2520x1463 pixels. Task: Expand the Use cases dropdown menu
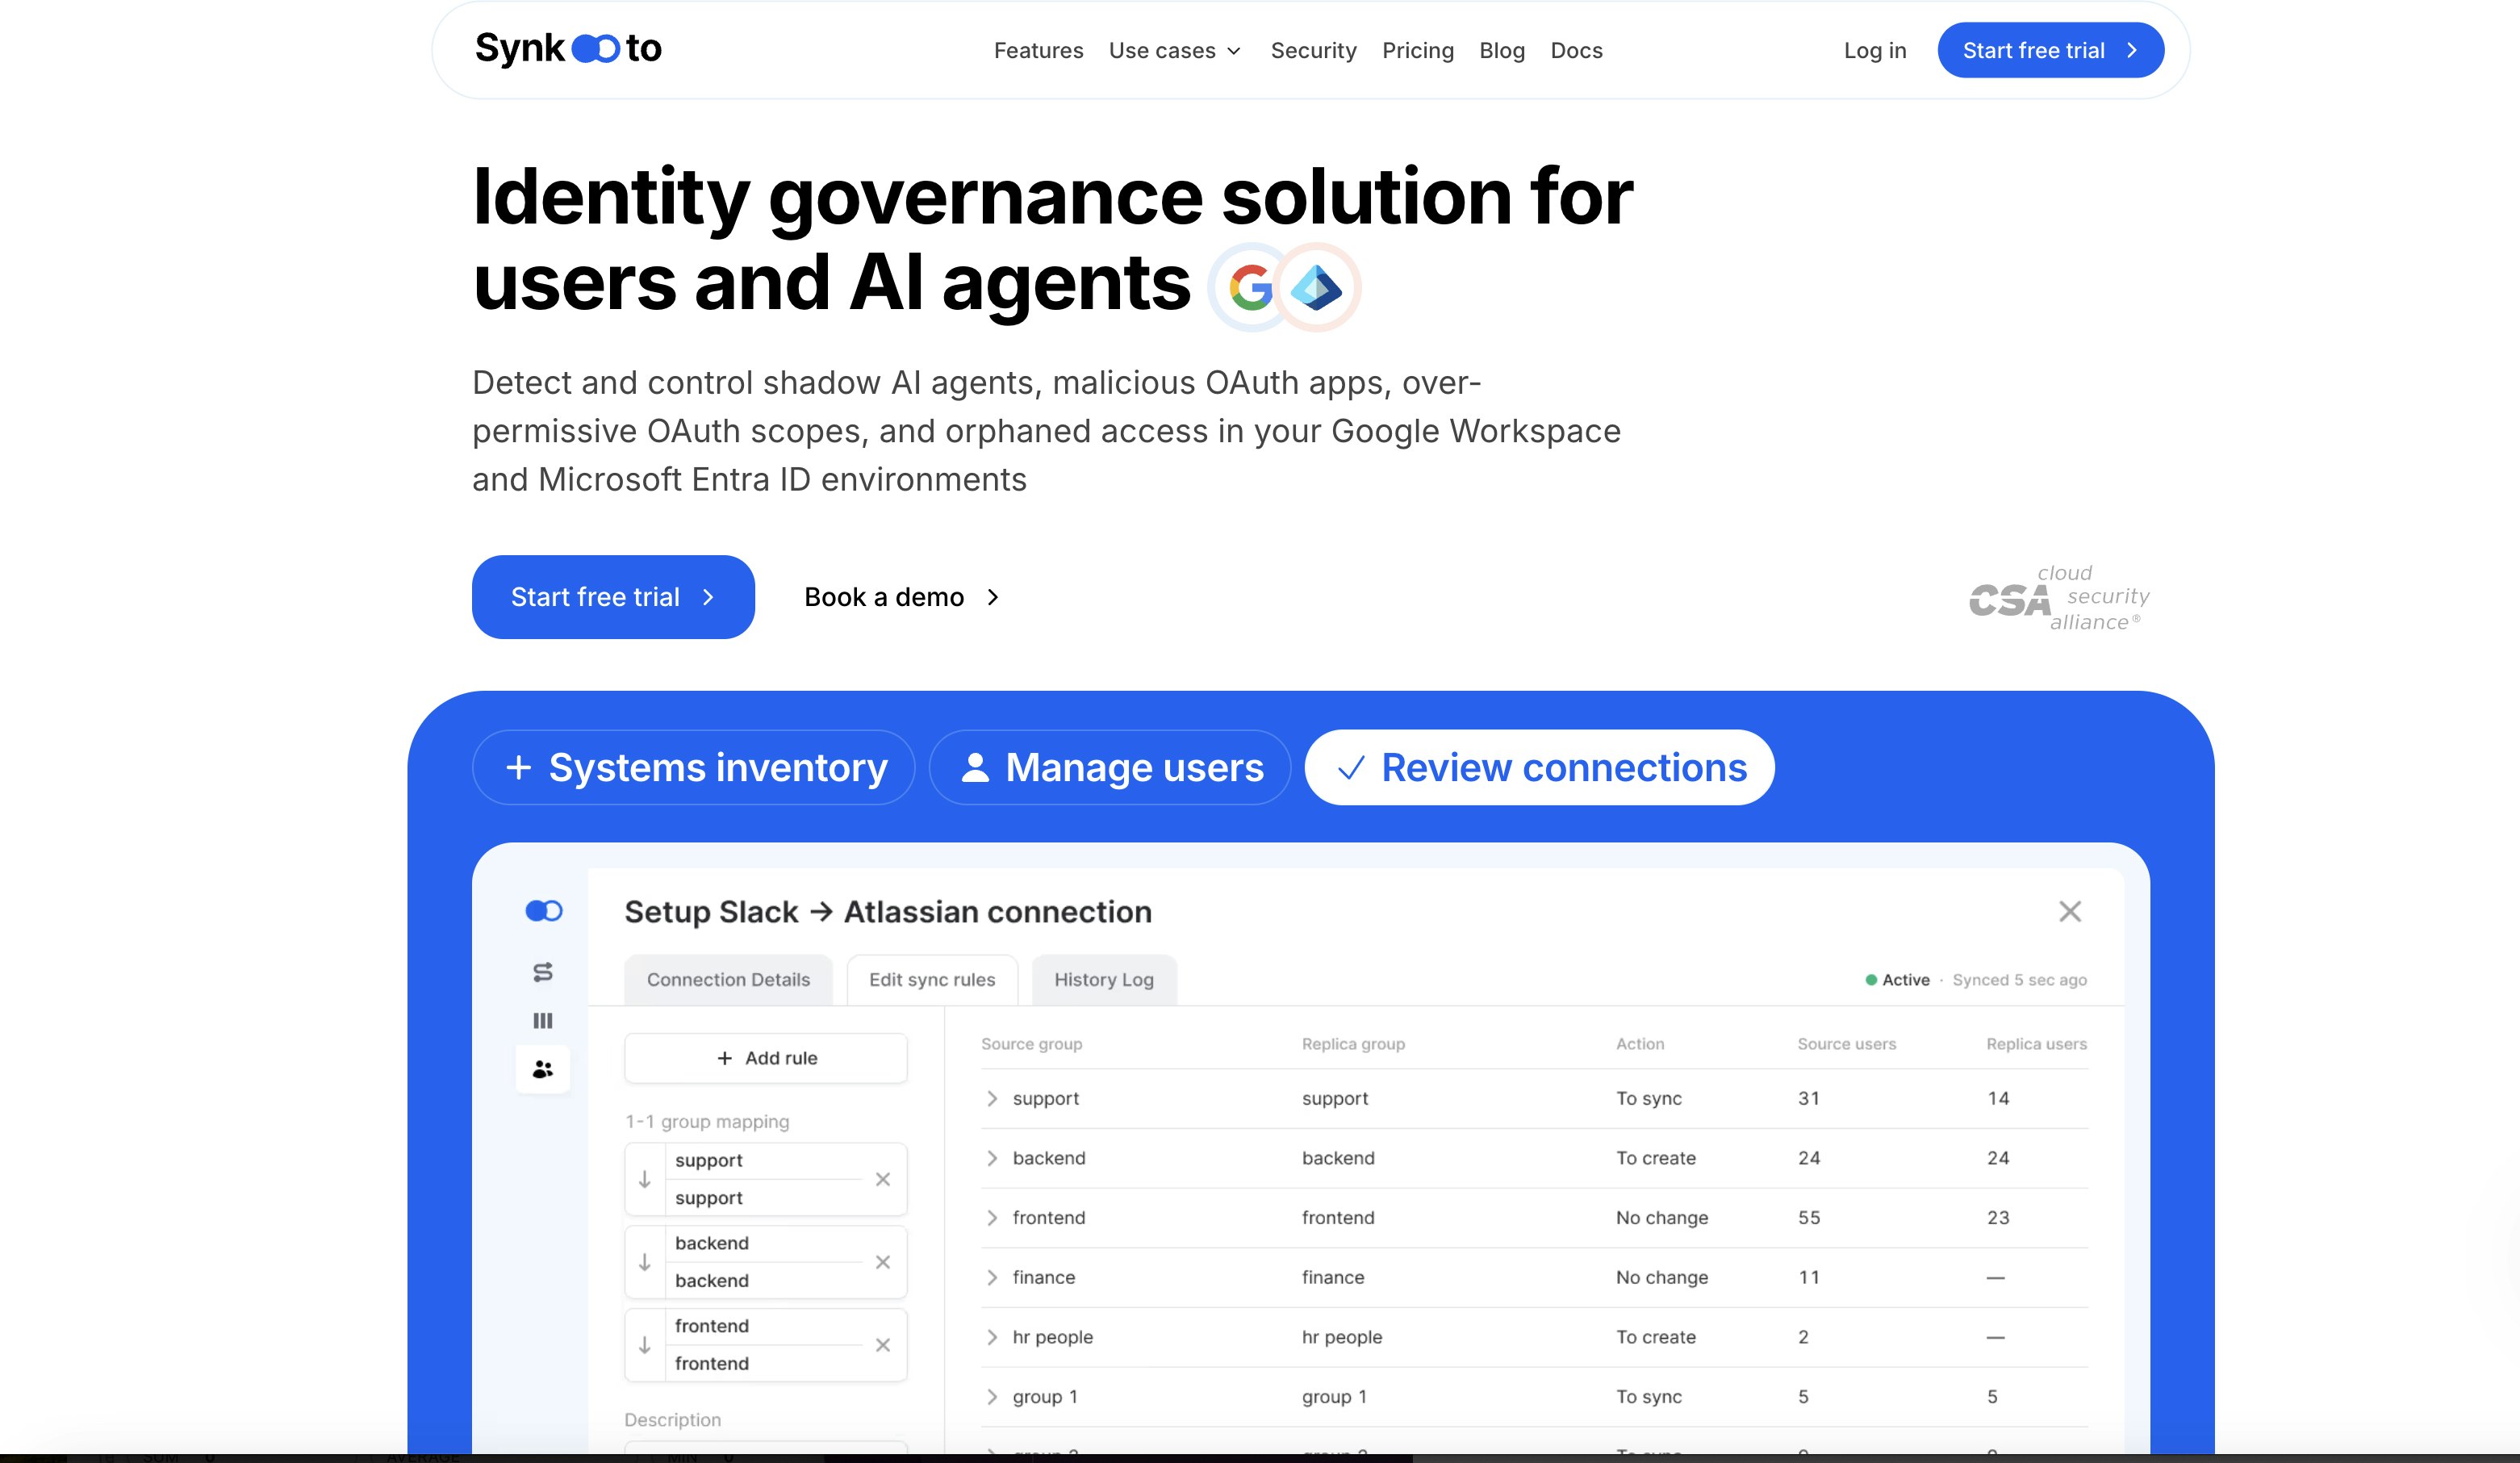[x=1175, y=51]
